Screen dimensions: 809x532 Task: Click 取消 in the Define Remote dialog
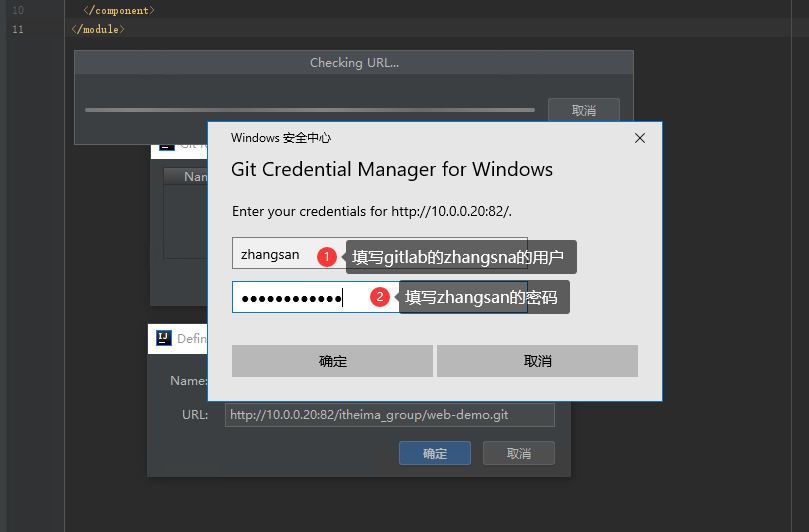tap(519, 453)
